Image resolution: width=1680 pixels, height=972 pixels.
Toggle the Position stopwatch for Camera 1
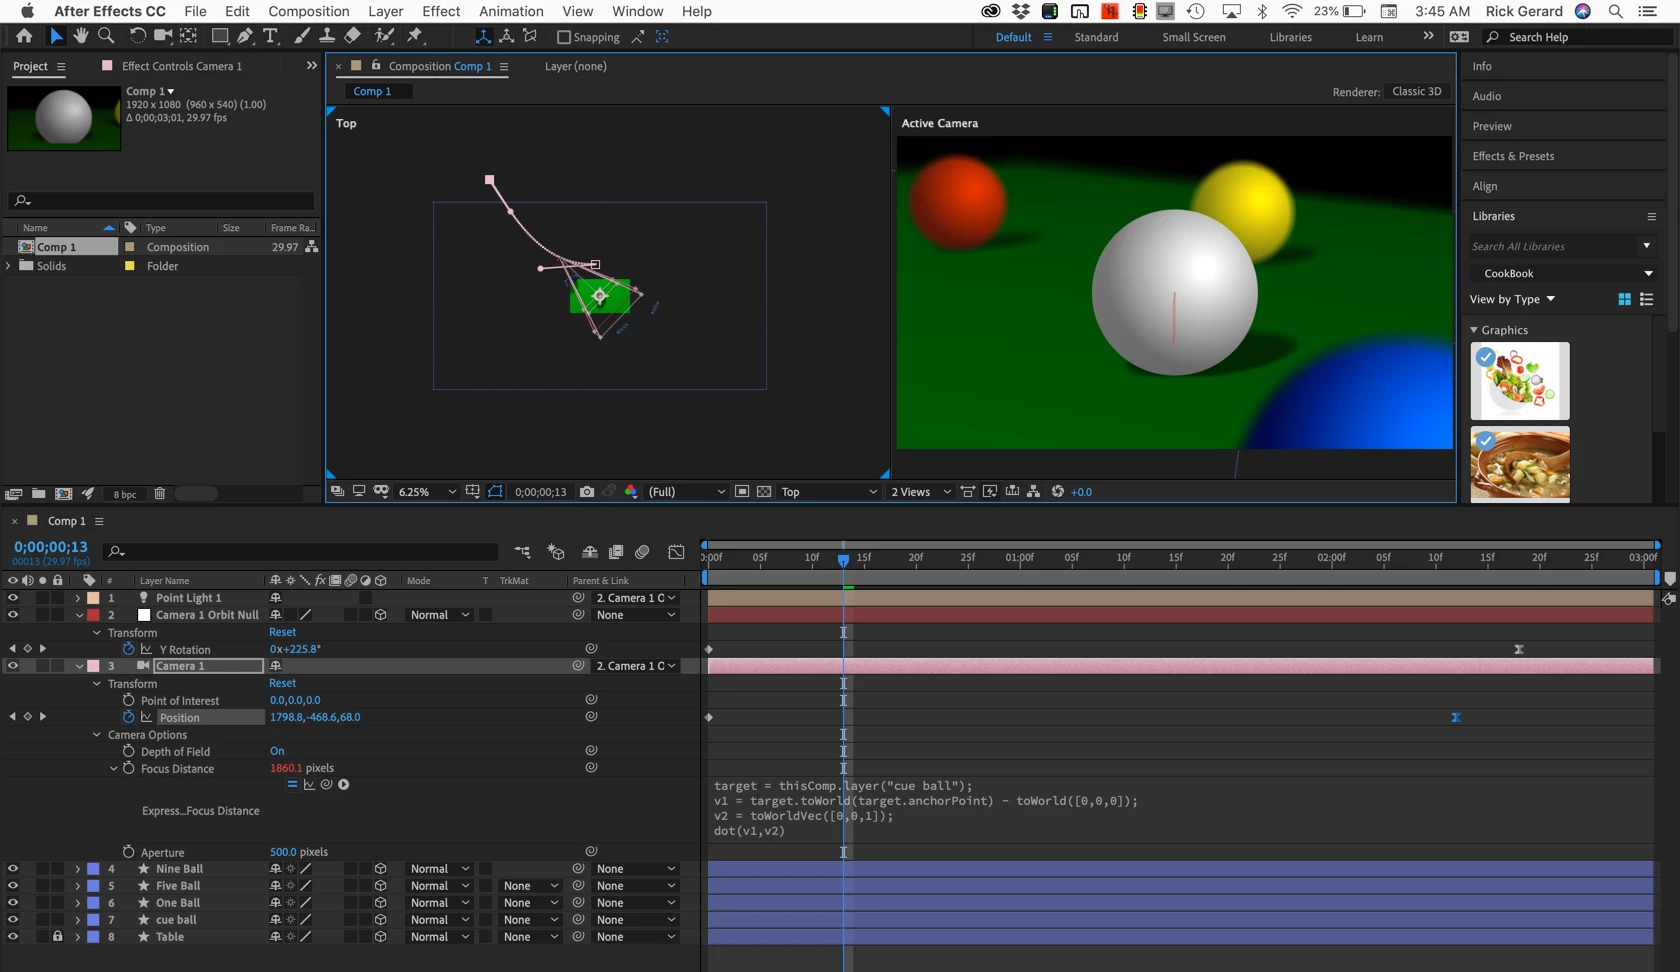coord(128,717)
